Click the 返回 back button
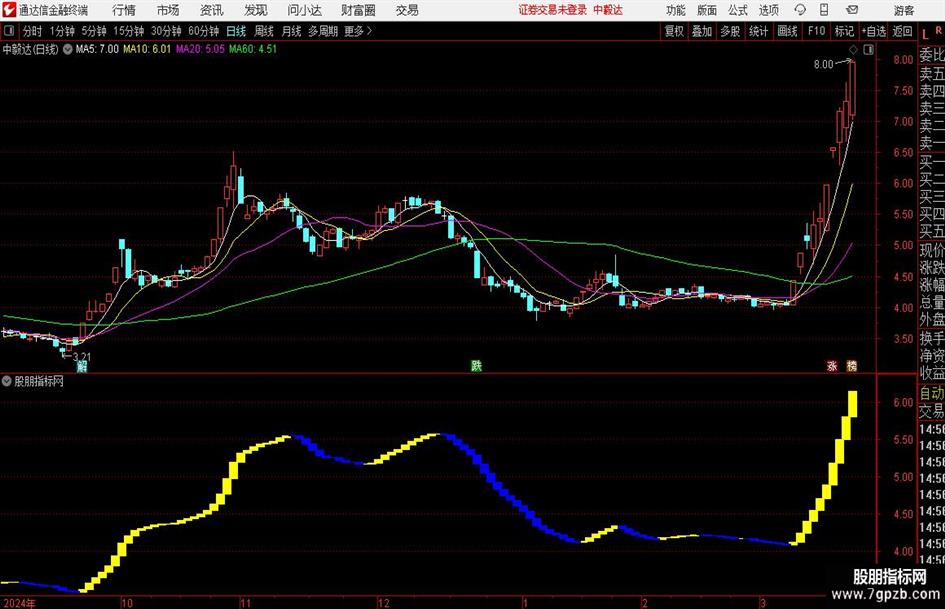 click(x=902, y=31)
